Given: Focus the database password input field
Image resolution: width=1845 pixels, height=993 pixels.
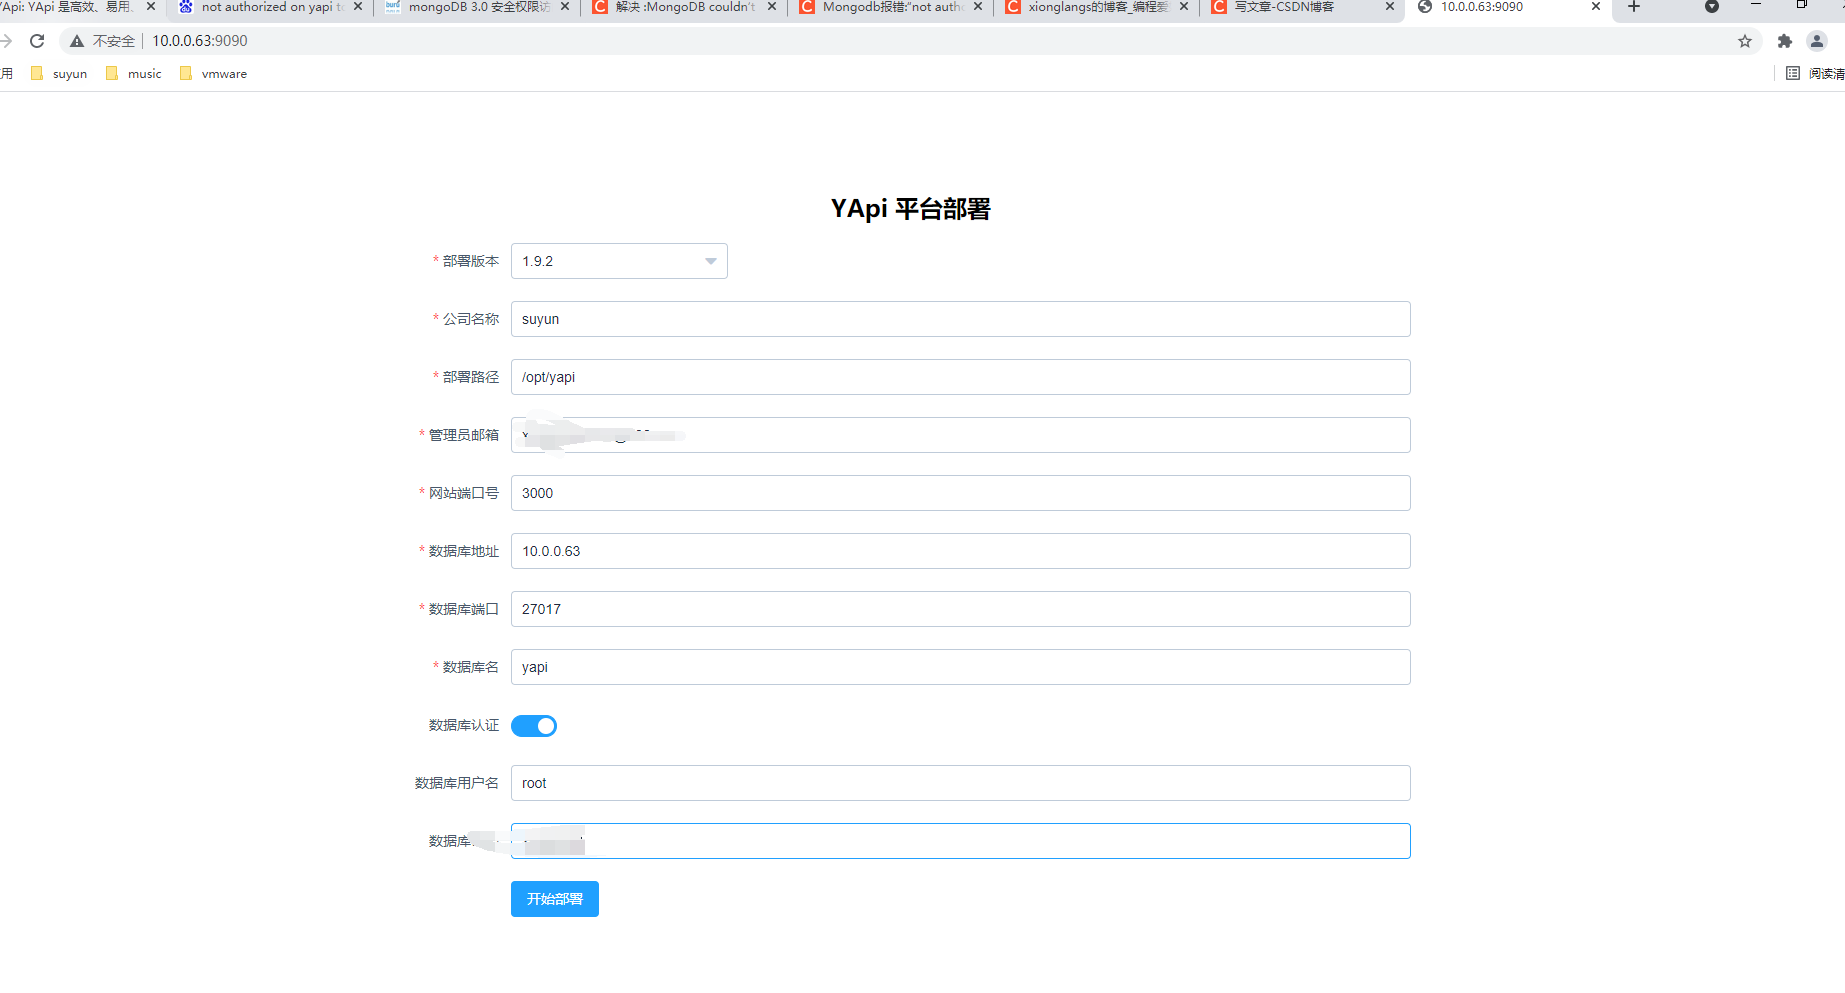Looking at the screenshot, I should pos(961,841).
